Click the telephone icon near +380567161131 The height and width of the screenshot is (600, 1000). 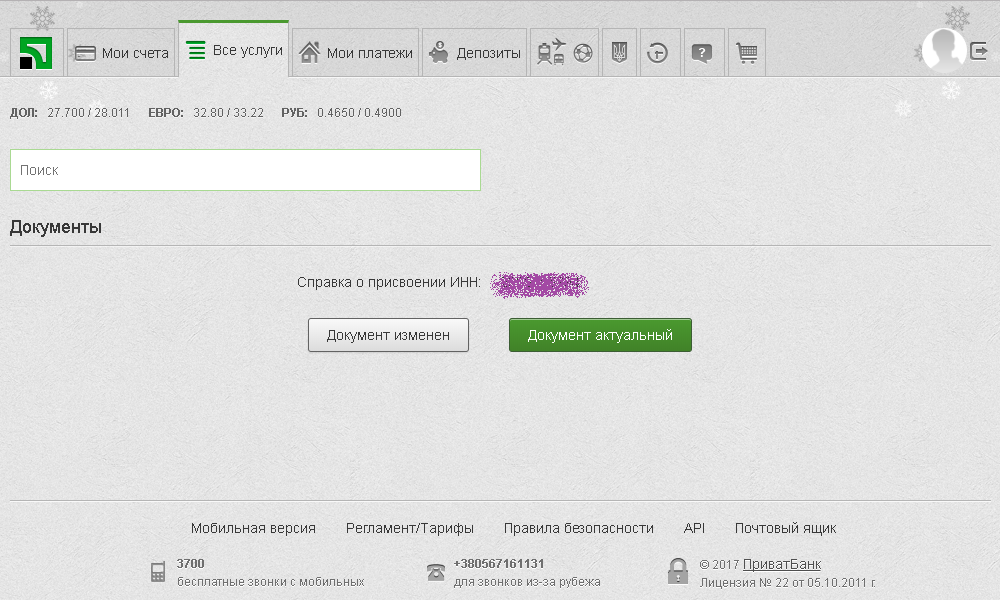[x=436, y=572]
